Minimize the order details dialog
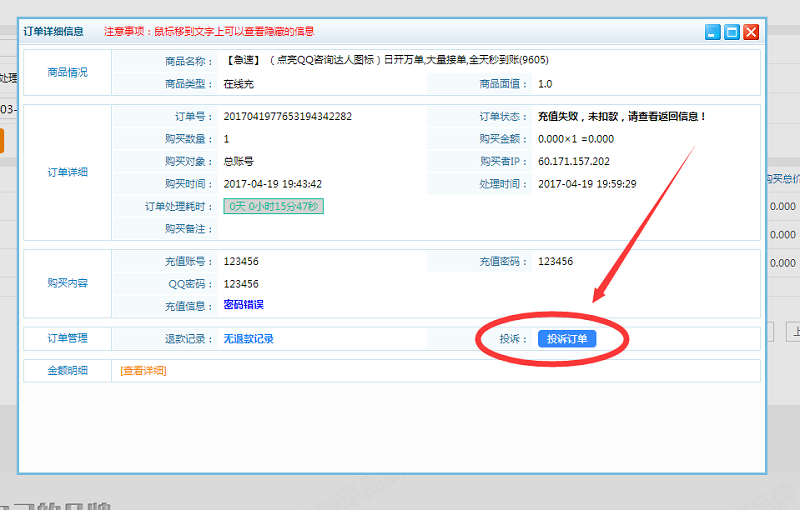Viewport: 800px width, 510px height. coord(713,32)
